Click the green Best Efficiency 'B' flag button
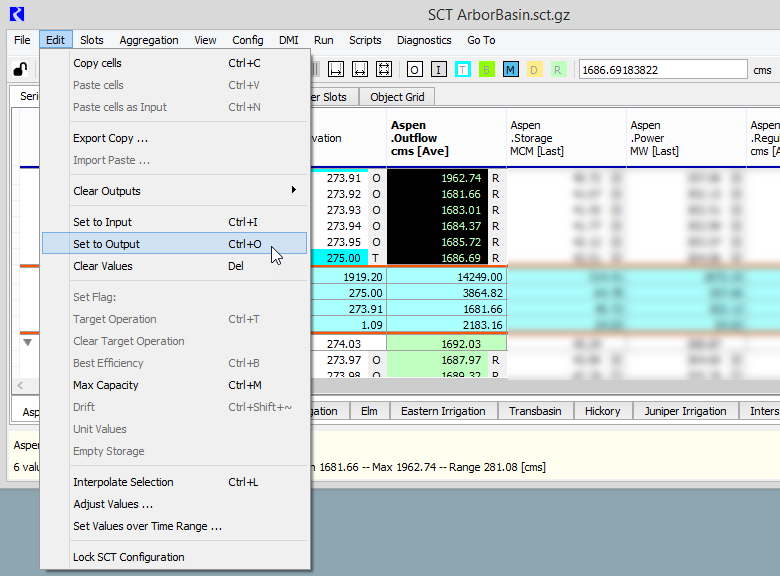The width and height of the screenshot is (780, 576). (487, 70)
